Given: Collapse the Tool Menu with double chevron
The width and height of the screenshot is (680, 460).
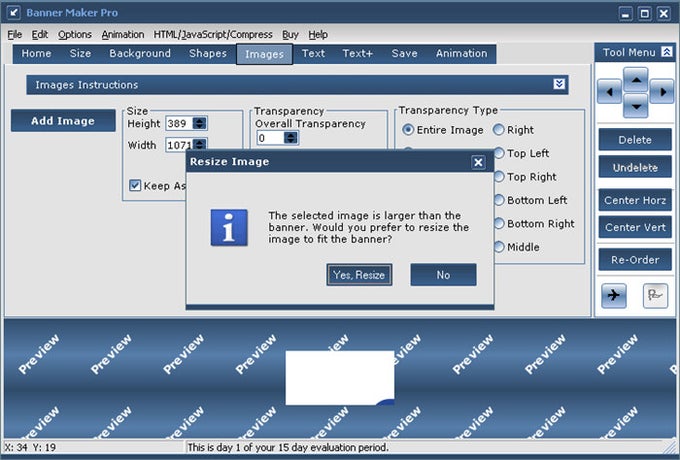Looking at the screenshot, I should click(667, 52).
